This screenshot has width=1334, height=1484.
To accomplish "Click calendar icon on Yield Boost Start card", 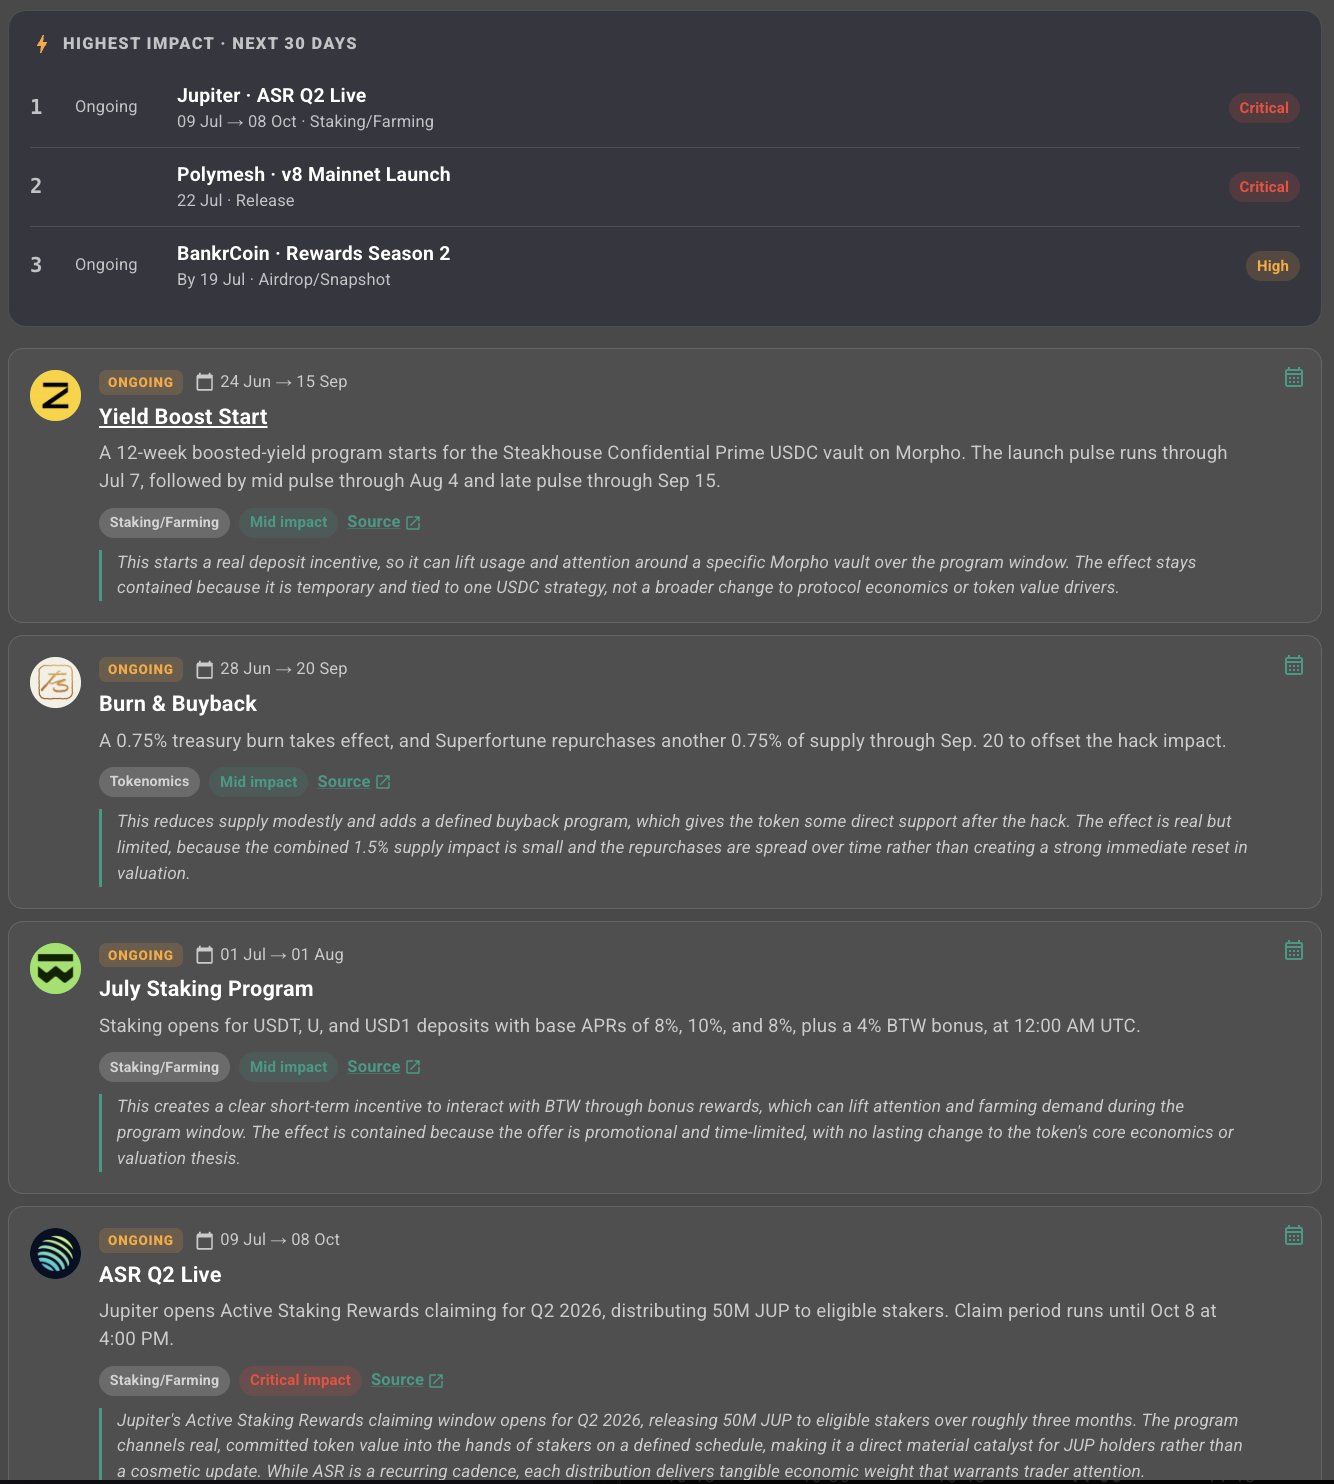I will click(x=1293, y=378).
